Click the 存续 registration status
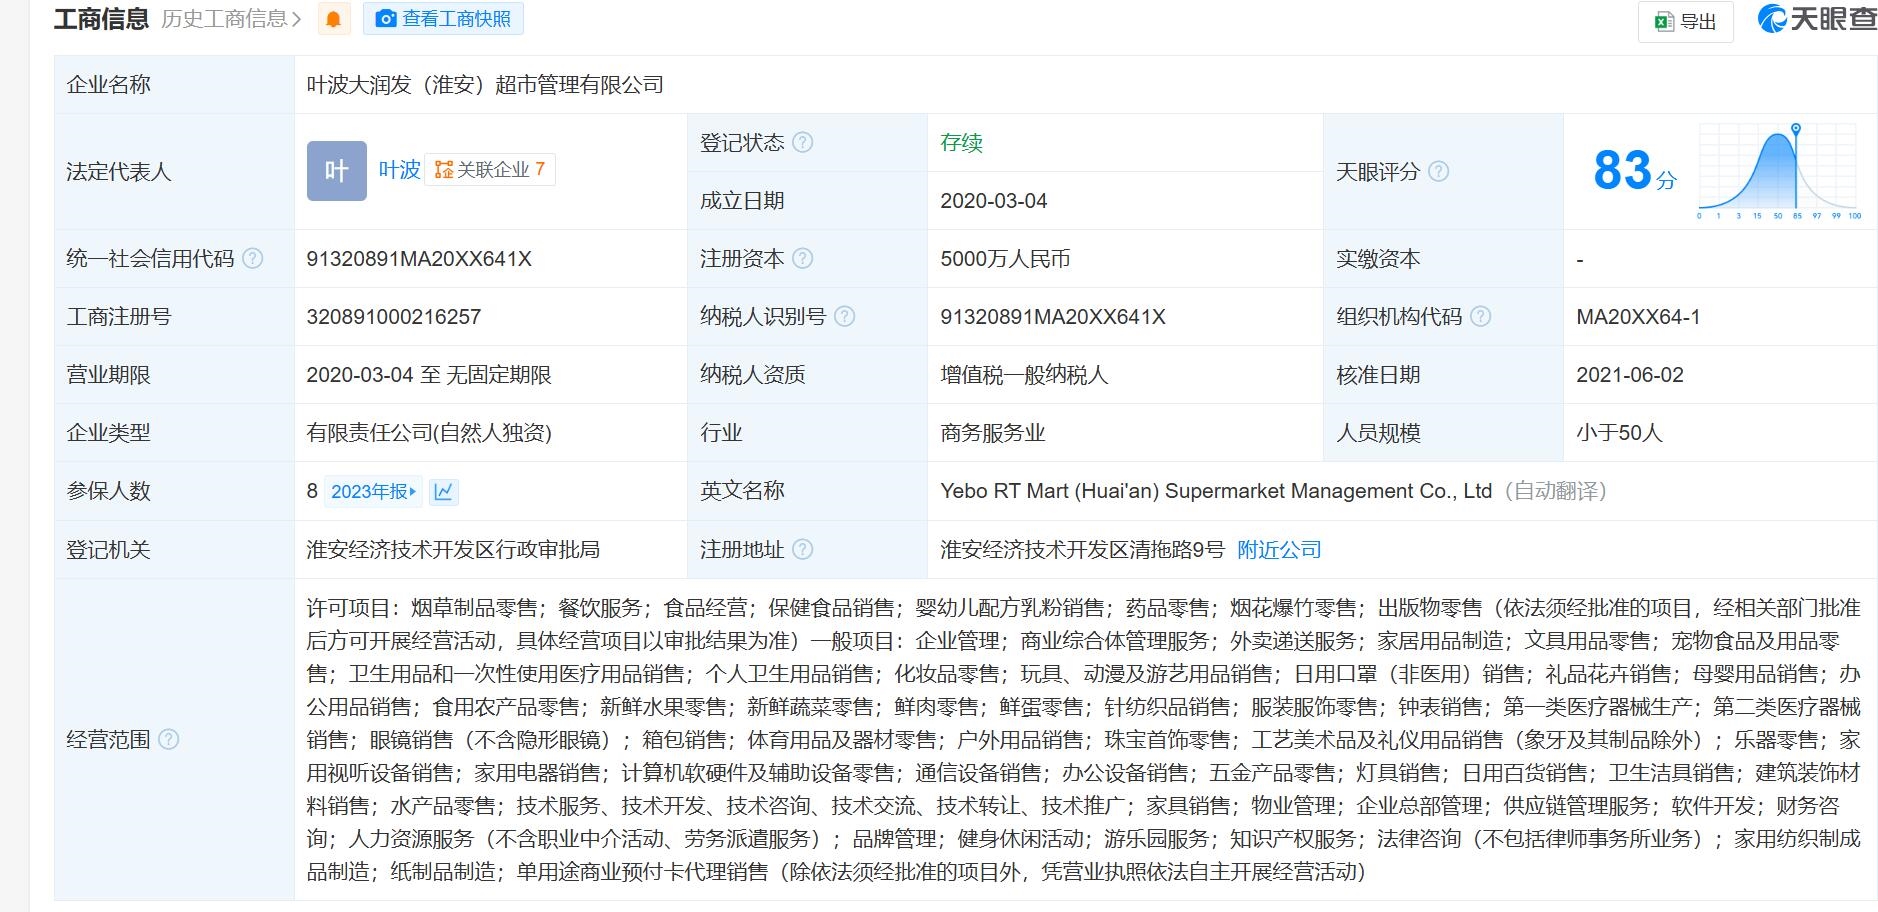The height and width of the screenshot is (912, 1878). (x=961, y=142)
